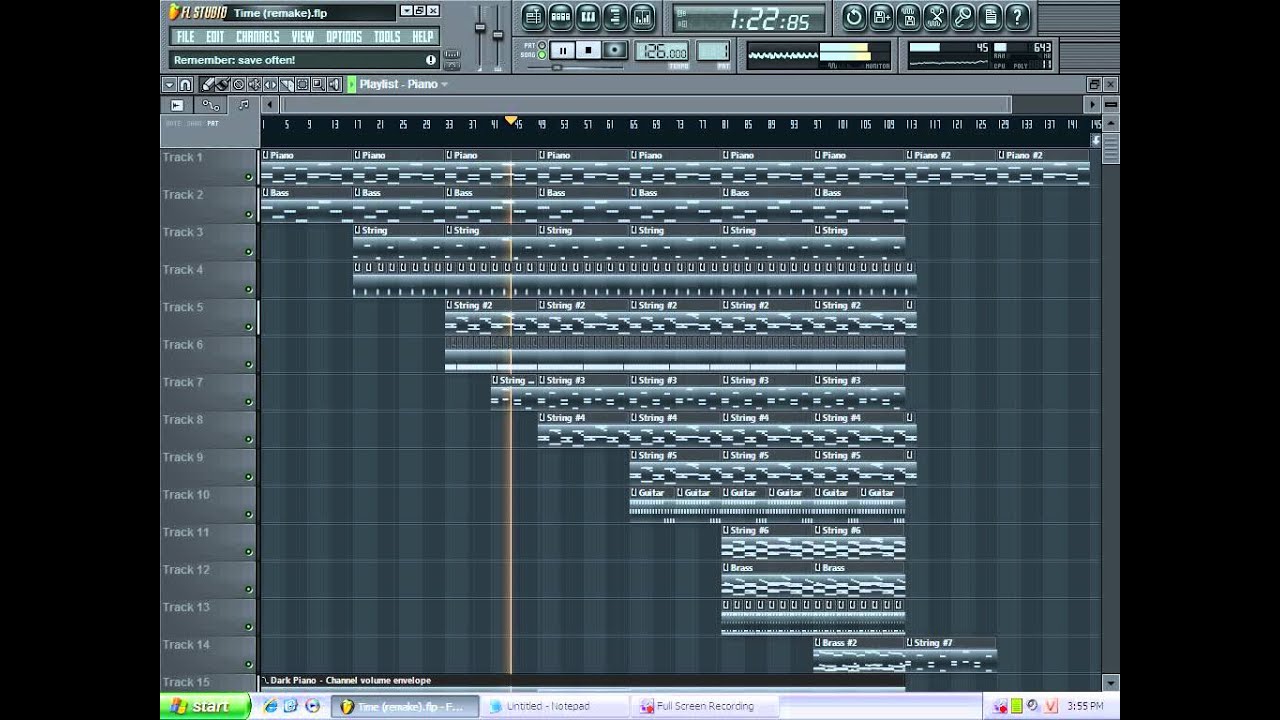The height and width of the screenshot is (720, 1280).
Task: Click the playlist scrollbar left arrow
Action: (x=269, y=104)
